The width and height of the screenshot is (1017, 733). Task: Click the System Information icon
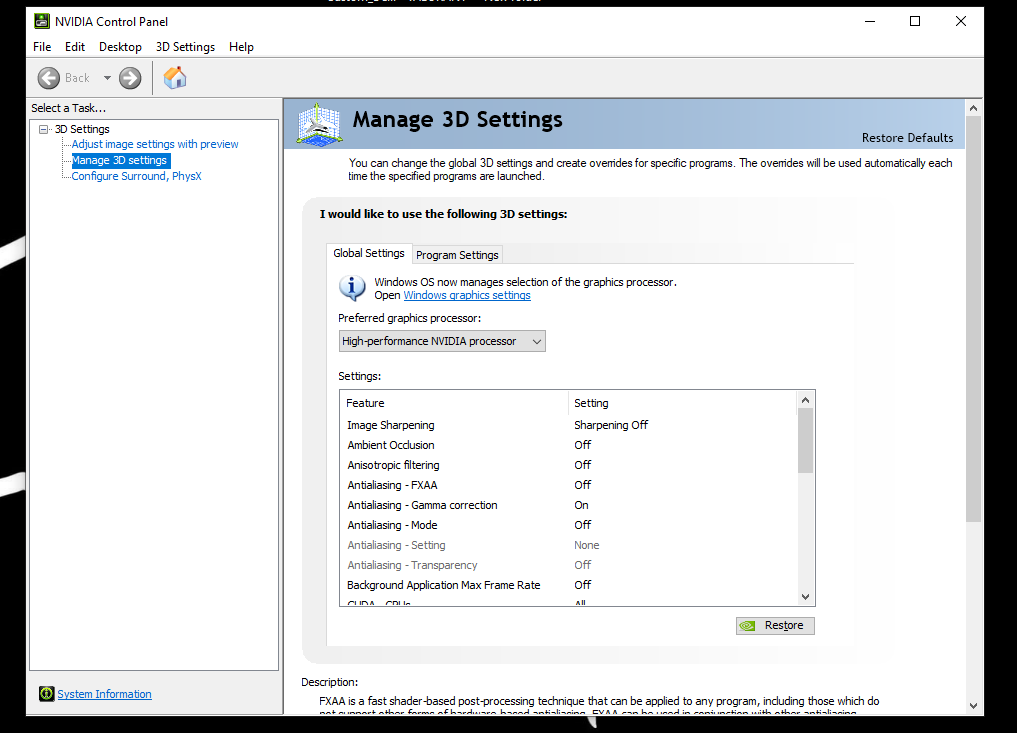(x=47, y=694)
